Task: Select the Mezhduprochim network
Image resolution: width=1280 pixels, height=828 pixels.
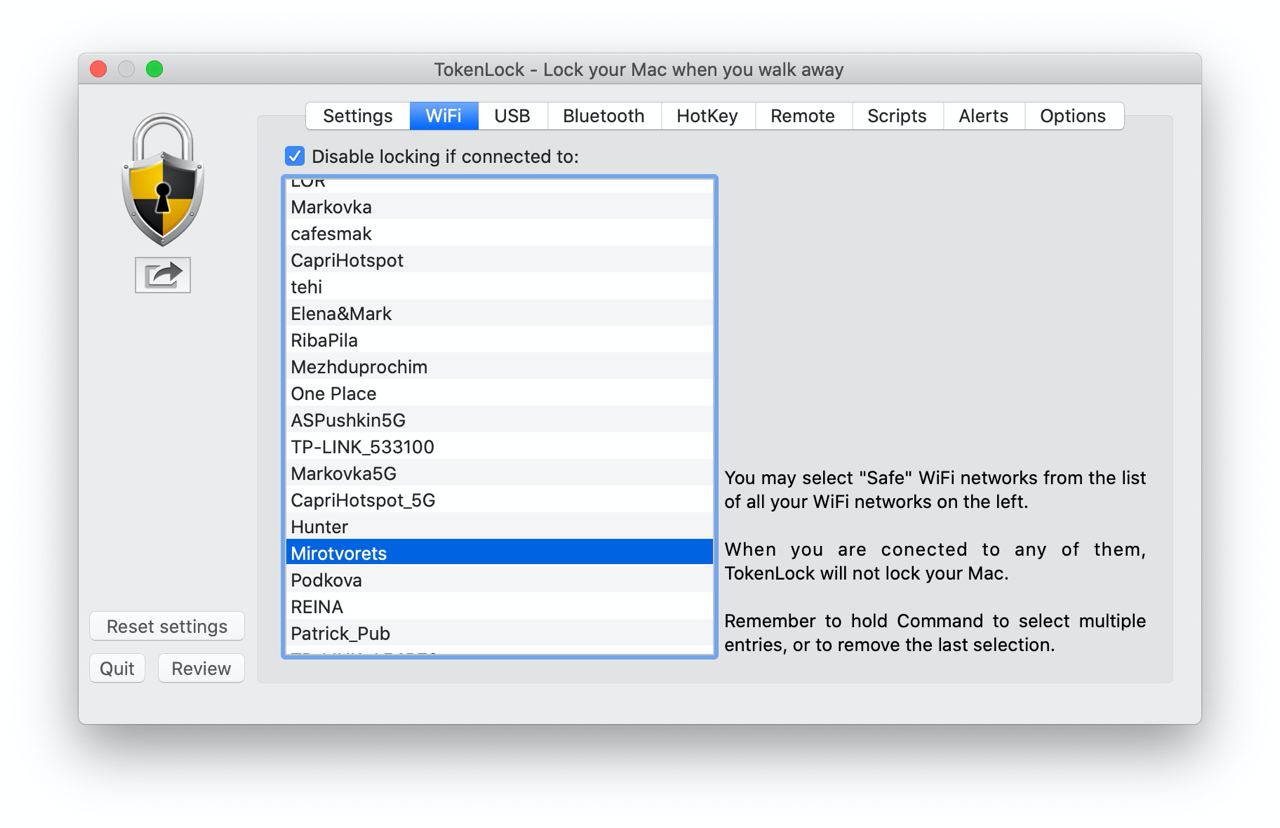Action: [x=499, y=367]
